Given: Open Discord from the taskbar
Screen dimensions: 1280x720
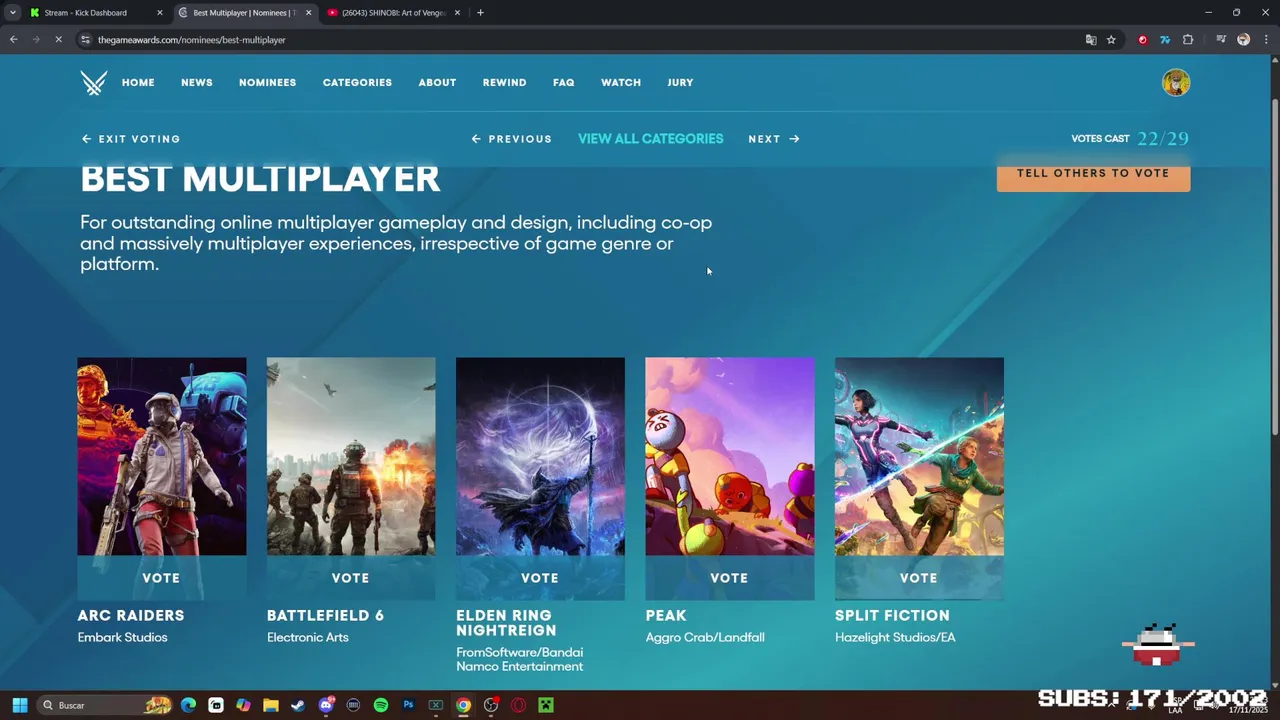Looking at the screenshot, I should pos(325,705).
